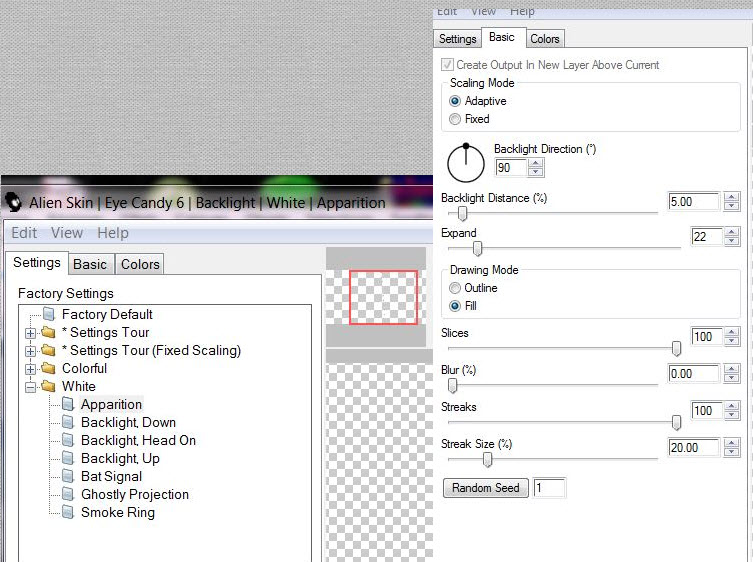The image size is (753, 562).
Task: Open the Help menu in Backlight window
Action: coord(113,233)
